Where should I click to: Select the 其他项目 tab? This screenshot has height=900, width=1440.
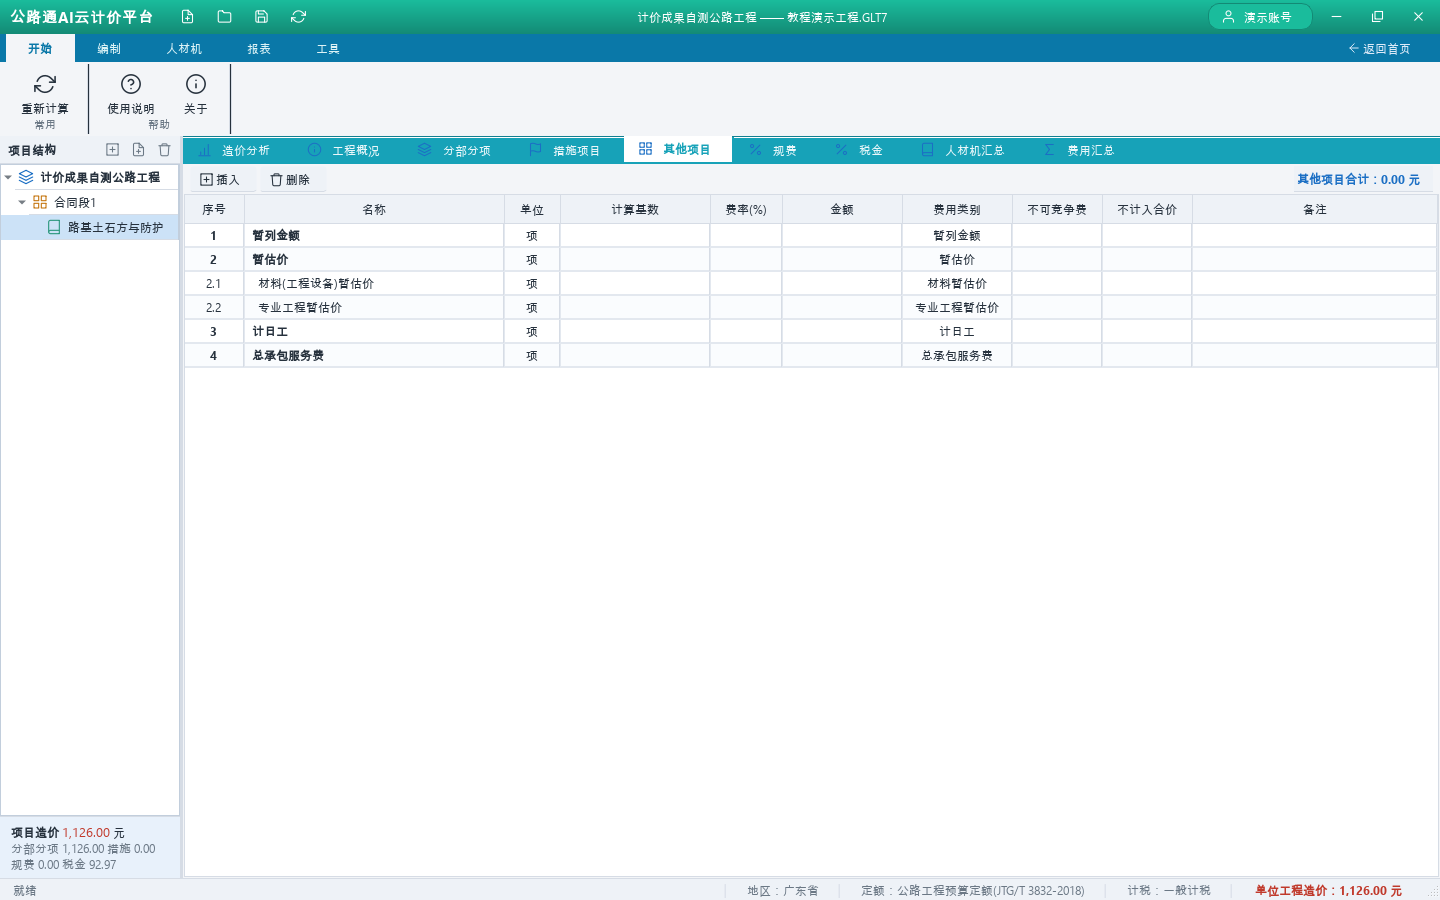[678, 149]
